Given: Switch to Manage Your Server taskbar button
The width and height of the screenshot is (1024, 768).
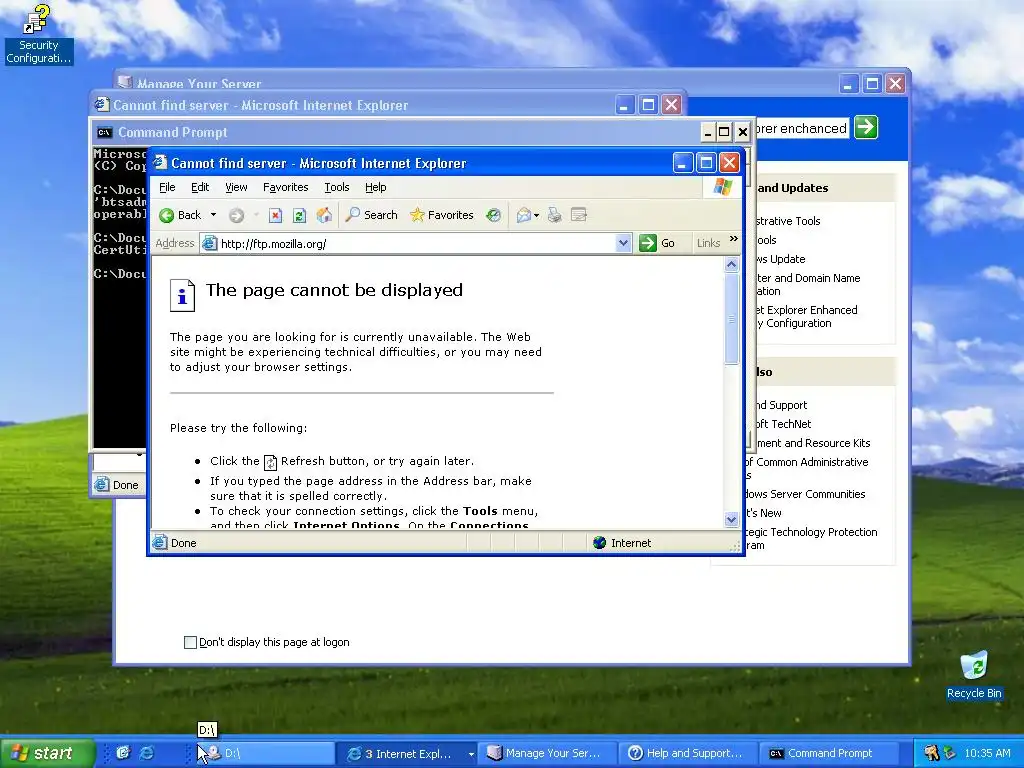Looking at the screenshot, I should 547,753.
